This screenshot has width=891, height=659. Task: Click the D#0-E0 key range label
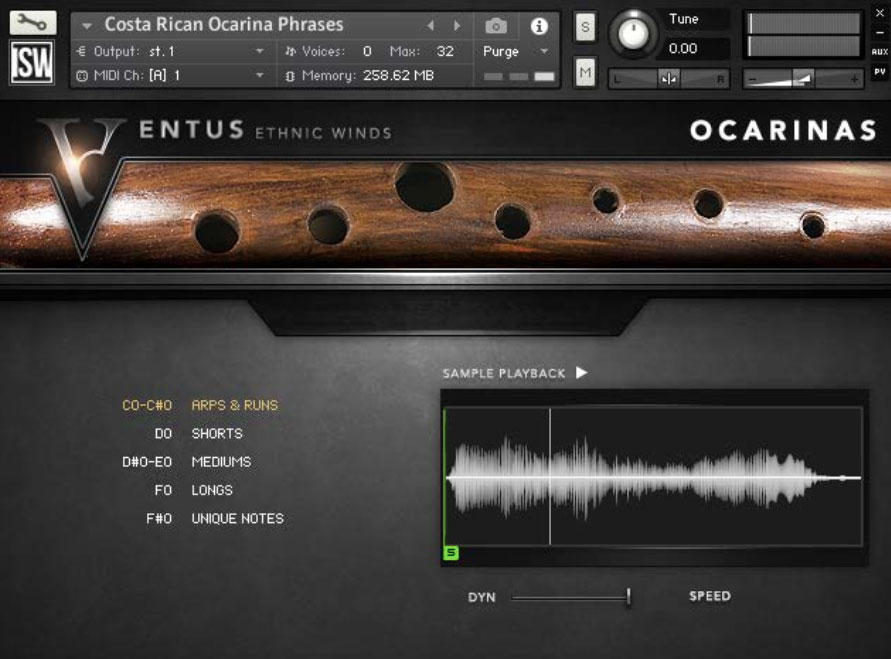click(147, 462)
